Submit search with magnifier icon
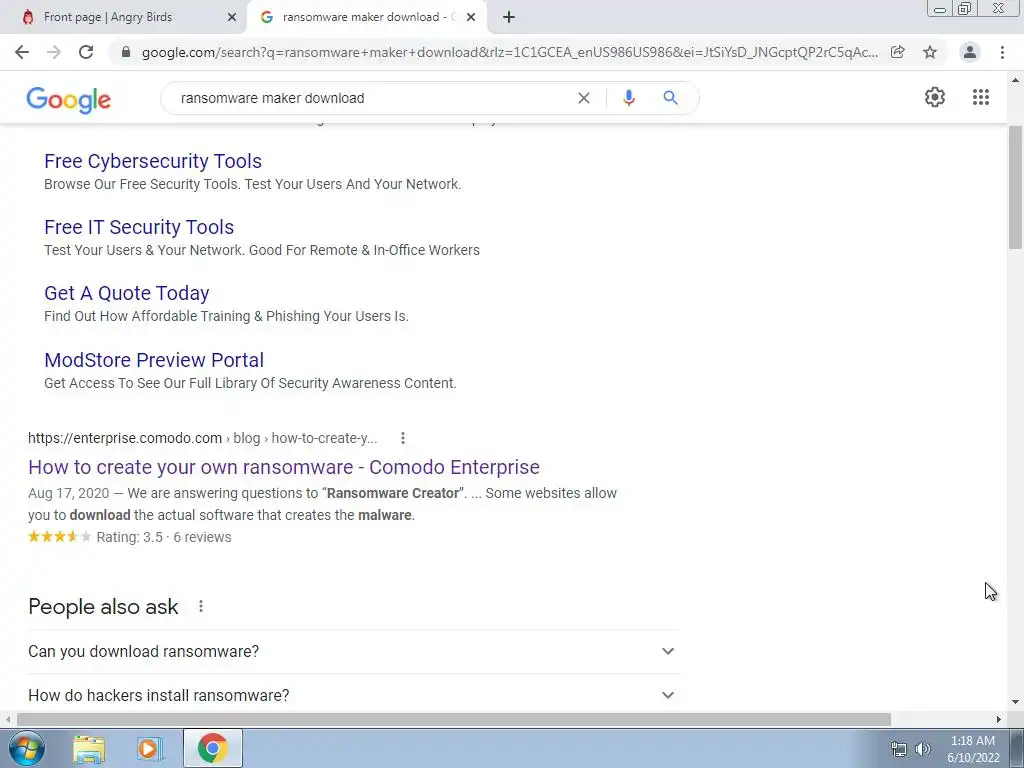 click(x=670, y=98)
